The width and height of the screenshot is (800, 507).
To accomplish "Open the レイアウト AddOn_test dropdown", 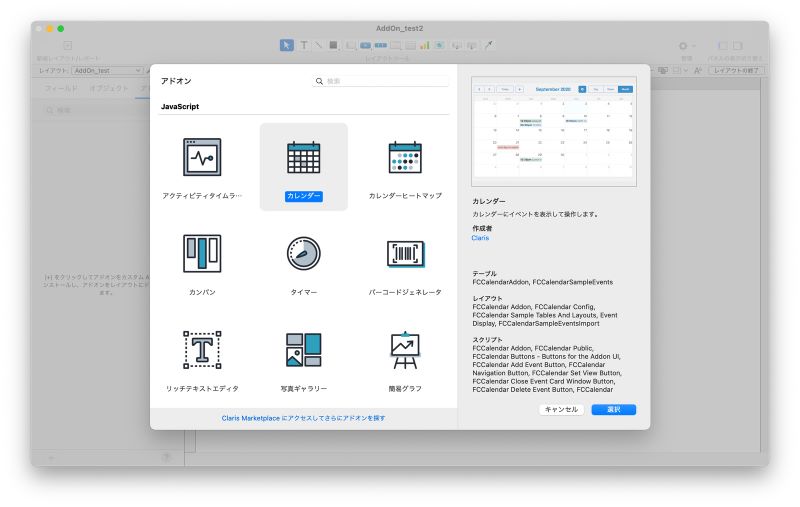I will click(107, 70).
